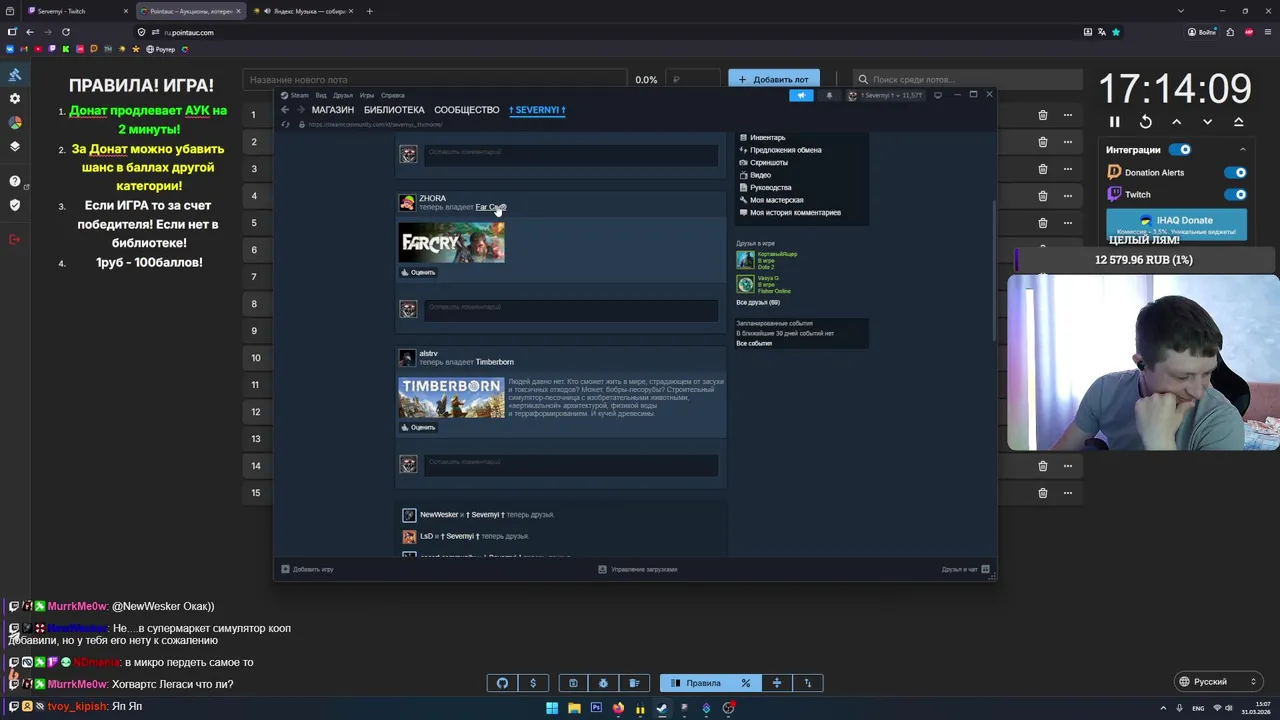1280x720 pixels.
Task: Click the Добавить лот button
Action: tap(774, 79)
